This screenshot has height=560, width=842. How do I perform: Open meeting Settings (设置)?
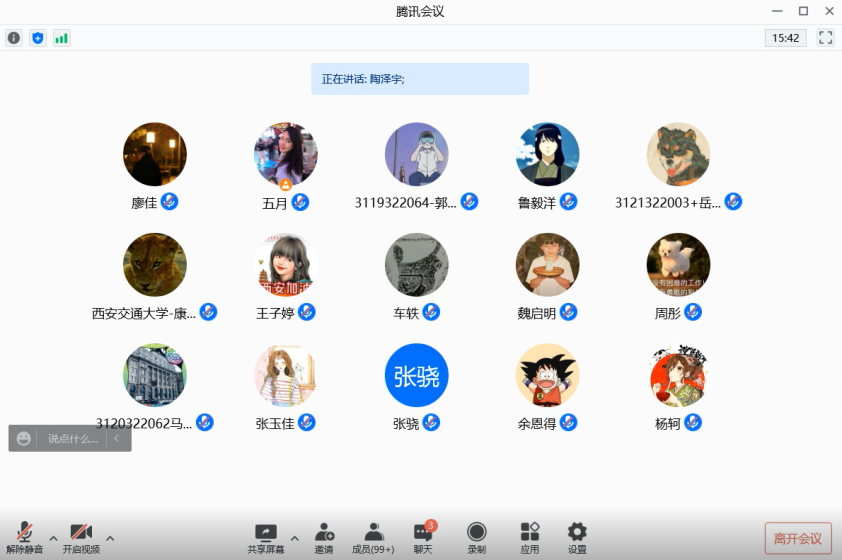577,538
